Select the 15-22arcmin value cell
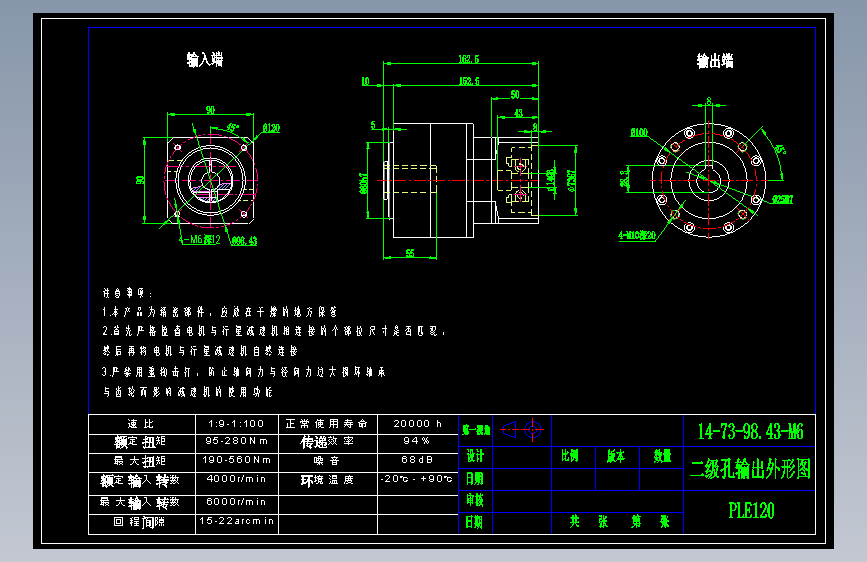 (x=237, y=524)
